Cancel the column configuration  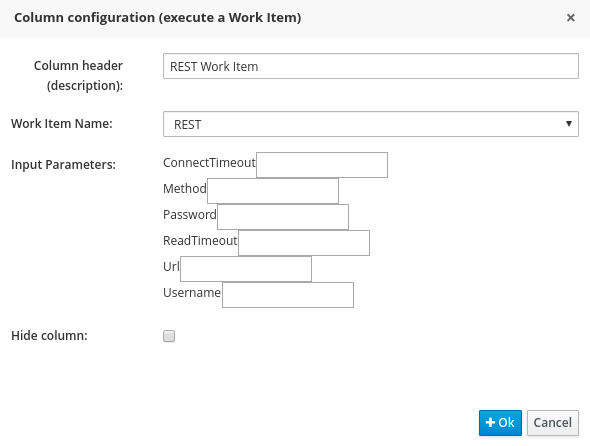coord(553,423)
